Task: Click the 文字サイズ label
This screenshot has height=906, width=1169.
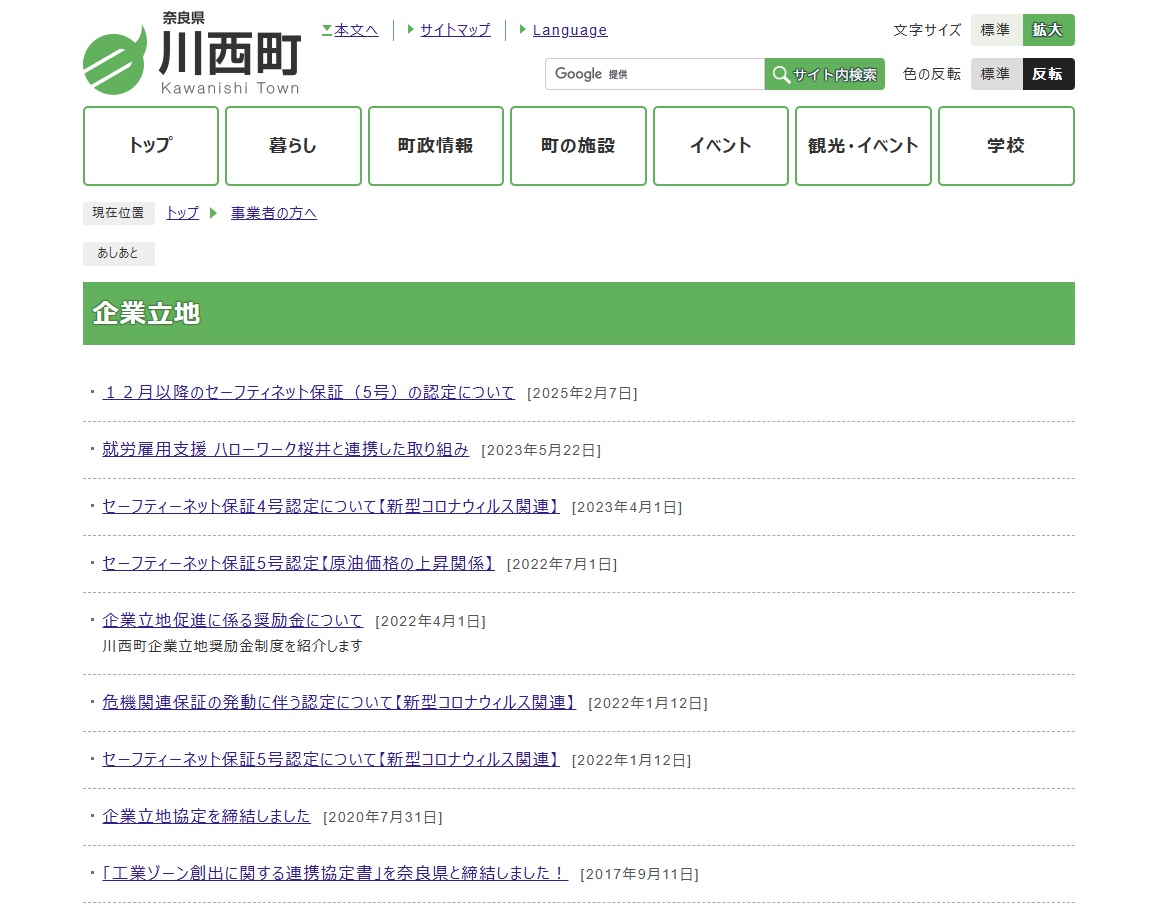Action: point(927,30)
